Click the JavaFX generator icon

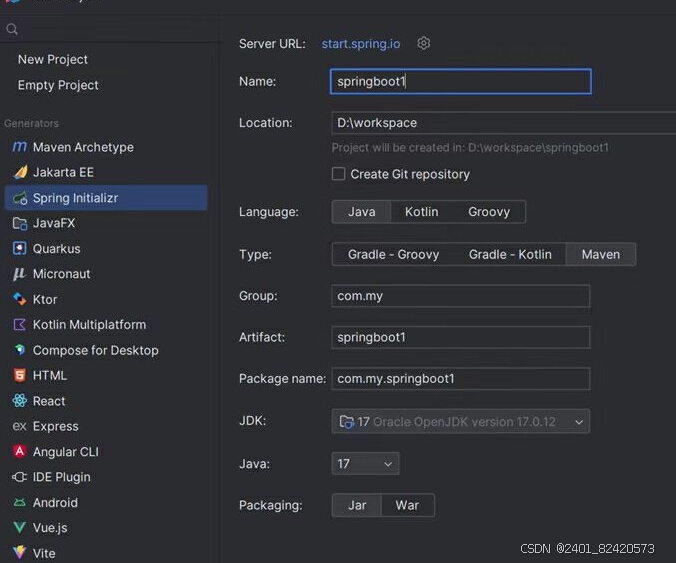pos(19,223)
